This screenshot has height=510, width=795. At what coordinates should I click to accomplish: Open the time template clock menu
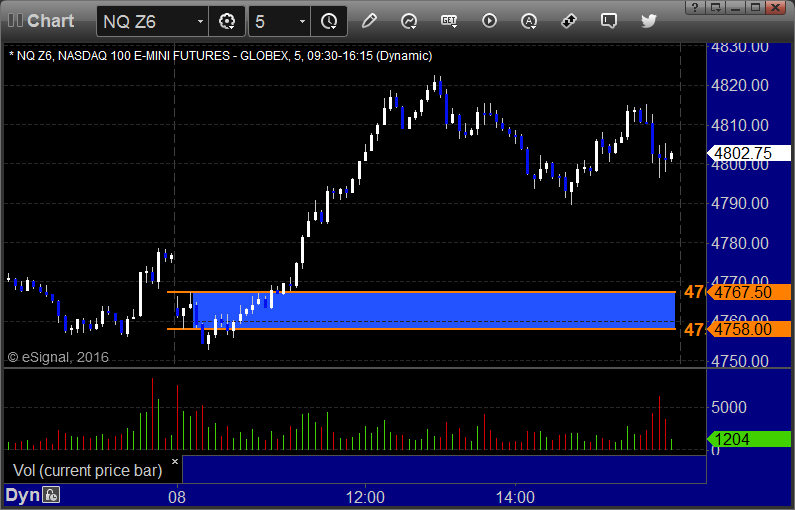tap(329, 21)
